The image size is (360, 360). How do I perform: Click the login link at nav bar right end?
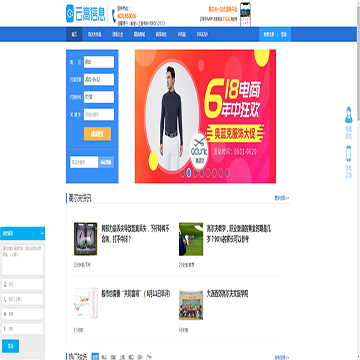[x=284, y=34]
